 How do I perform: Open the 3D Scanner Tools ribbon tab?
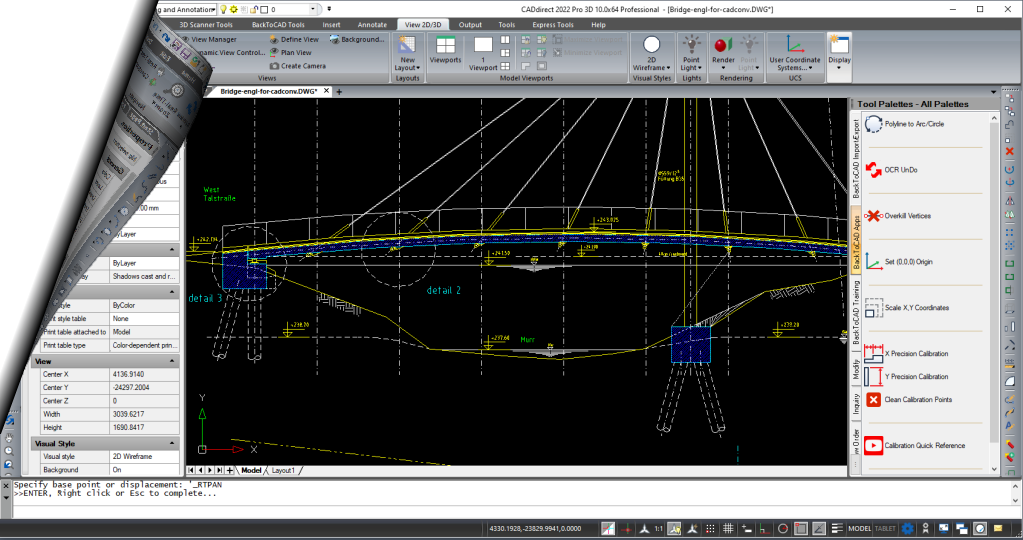(x=206, y=25)
